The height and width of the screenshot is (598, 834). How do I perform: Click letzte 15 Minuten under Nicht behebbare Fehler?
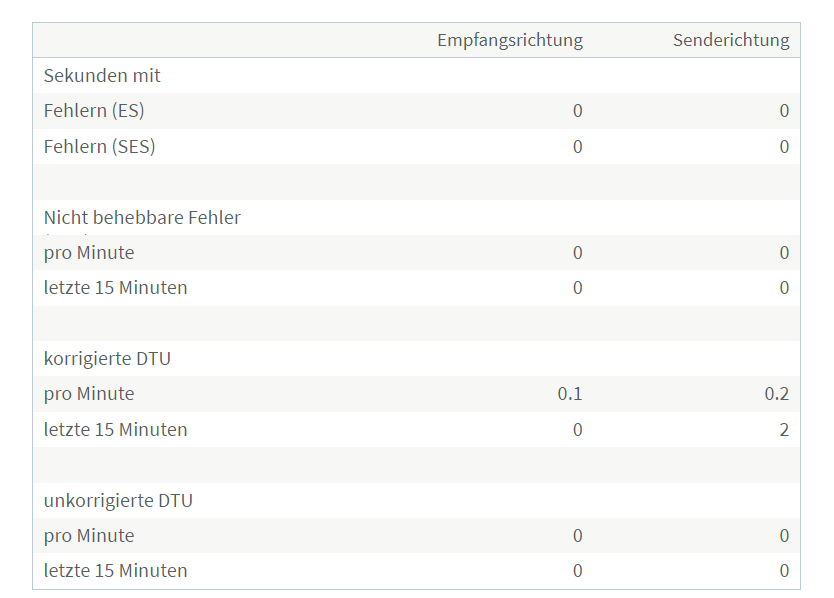point(115,288)
